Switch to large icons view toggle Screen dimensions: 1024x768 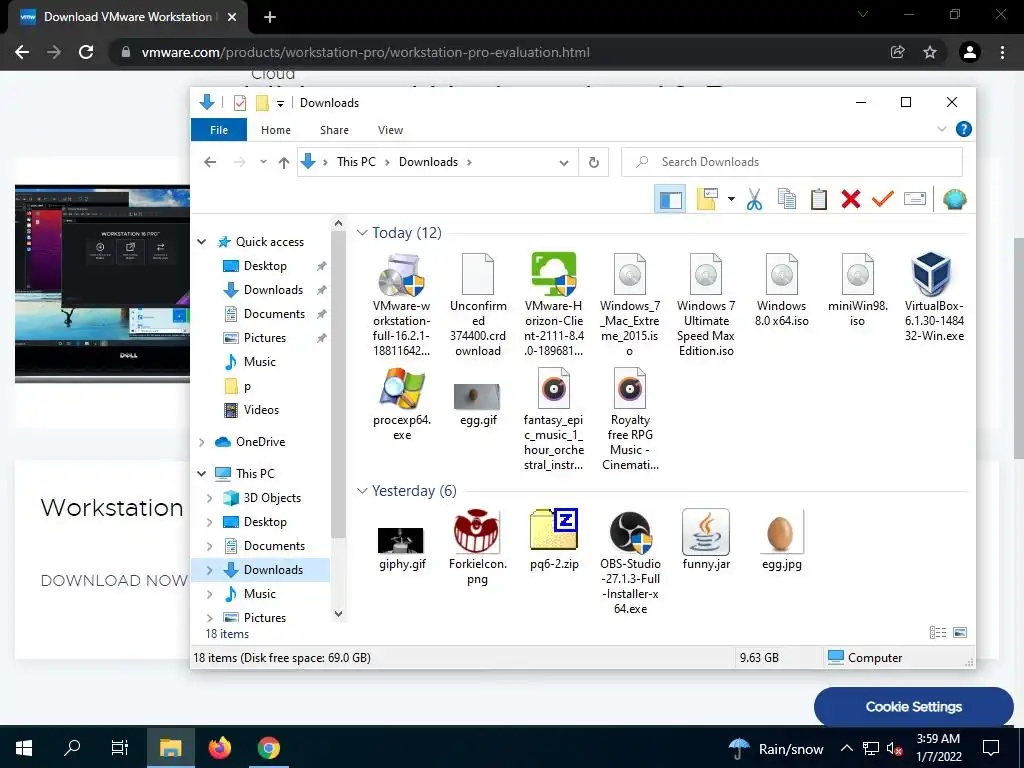[x=960, y=632]
